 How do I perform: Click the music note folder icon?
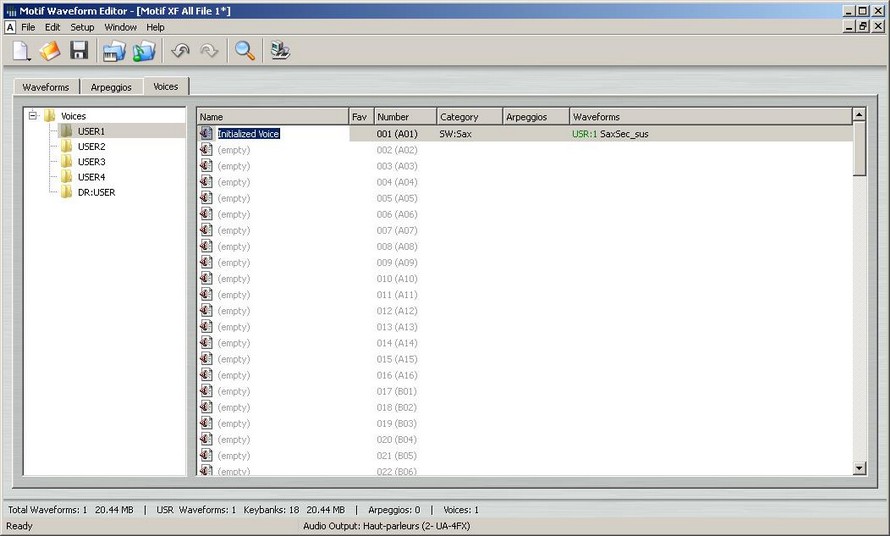tap(145, 51)
